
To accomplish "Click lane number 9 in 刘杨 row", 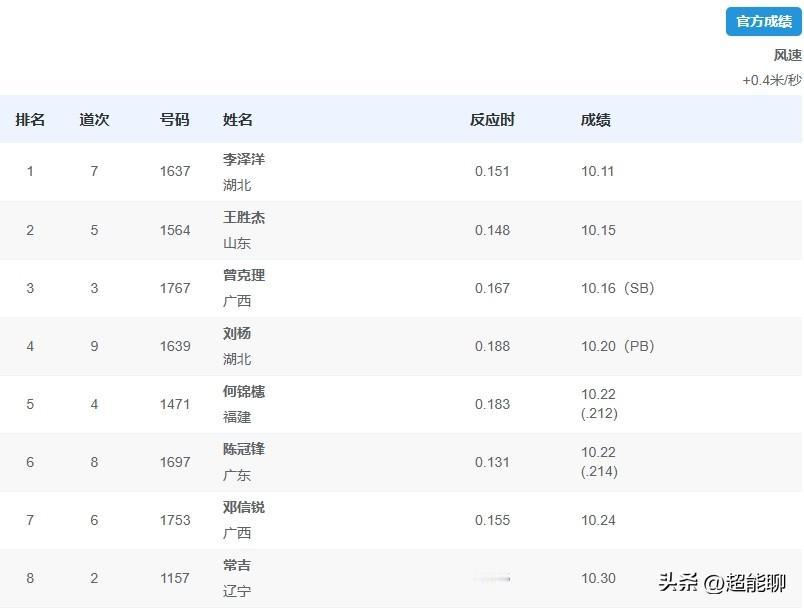I will pos(94,346).
